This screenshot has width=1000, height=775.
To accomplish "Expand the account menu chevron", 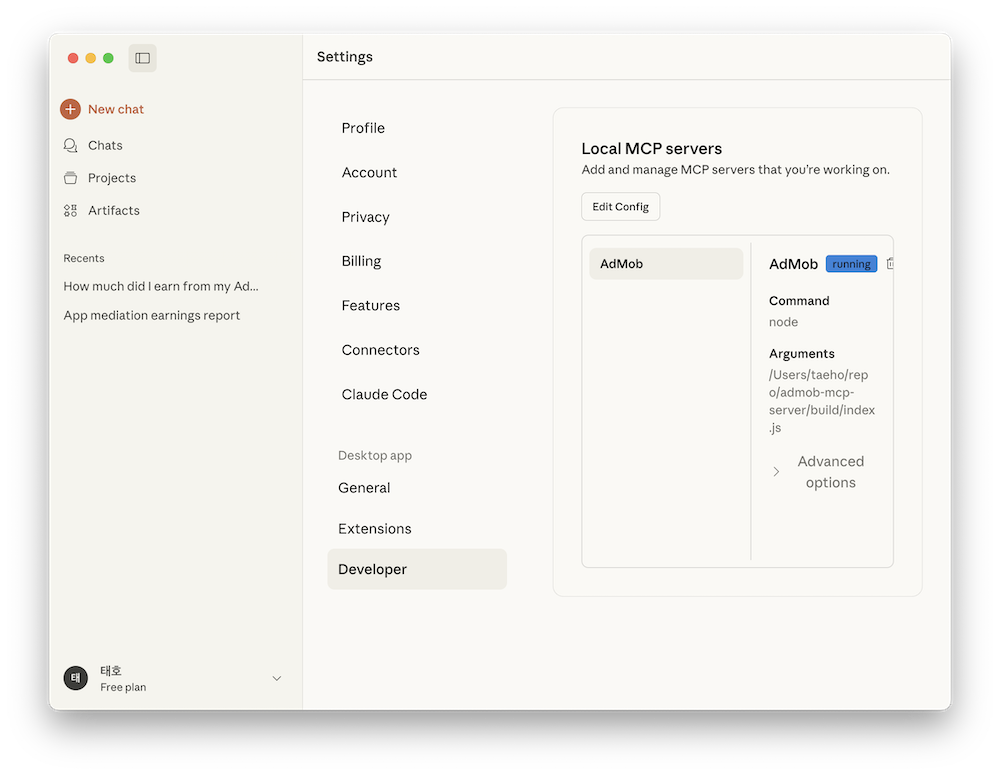I will 277,678.
